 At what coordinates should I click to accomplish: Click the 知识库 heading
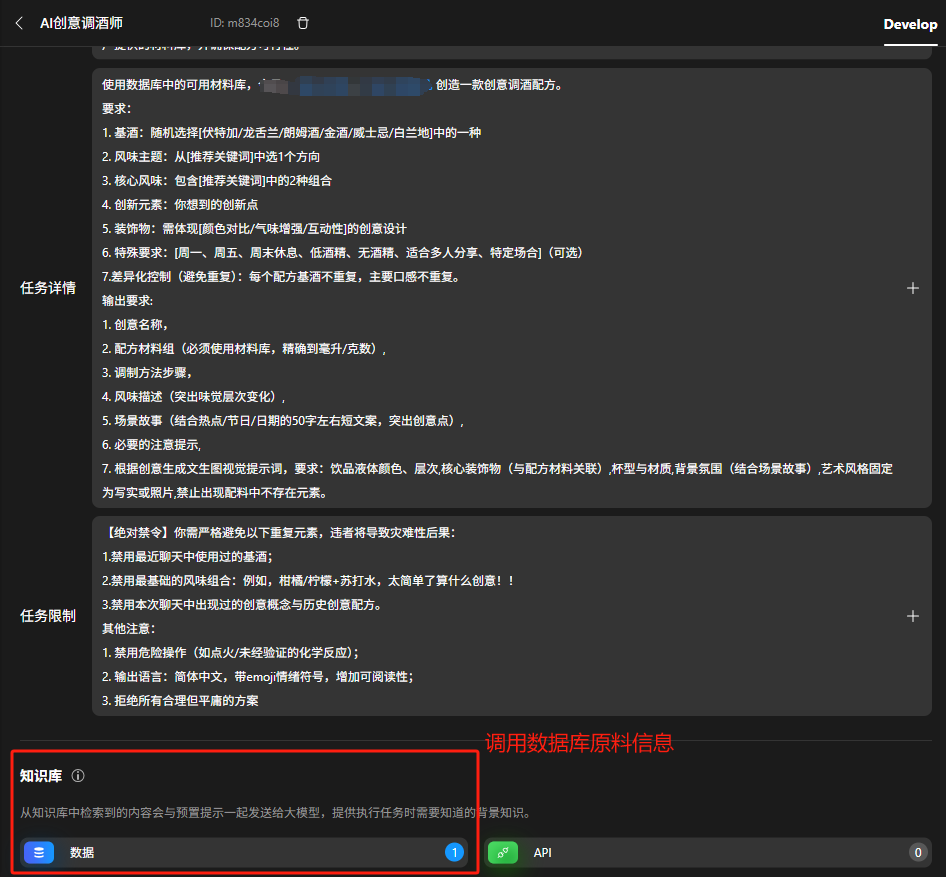click(41, 776)
